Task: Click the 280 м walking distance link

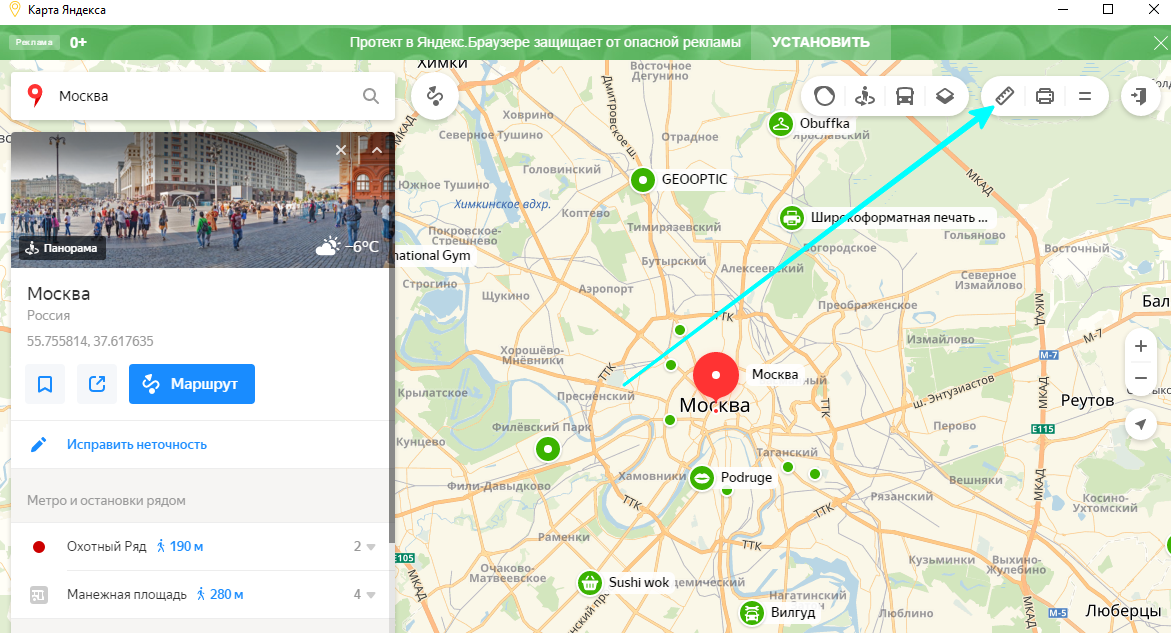Action: 220,595
